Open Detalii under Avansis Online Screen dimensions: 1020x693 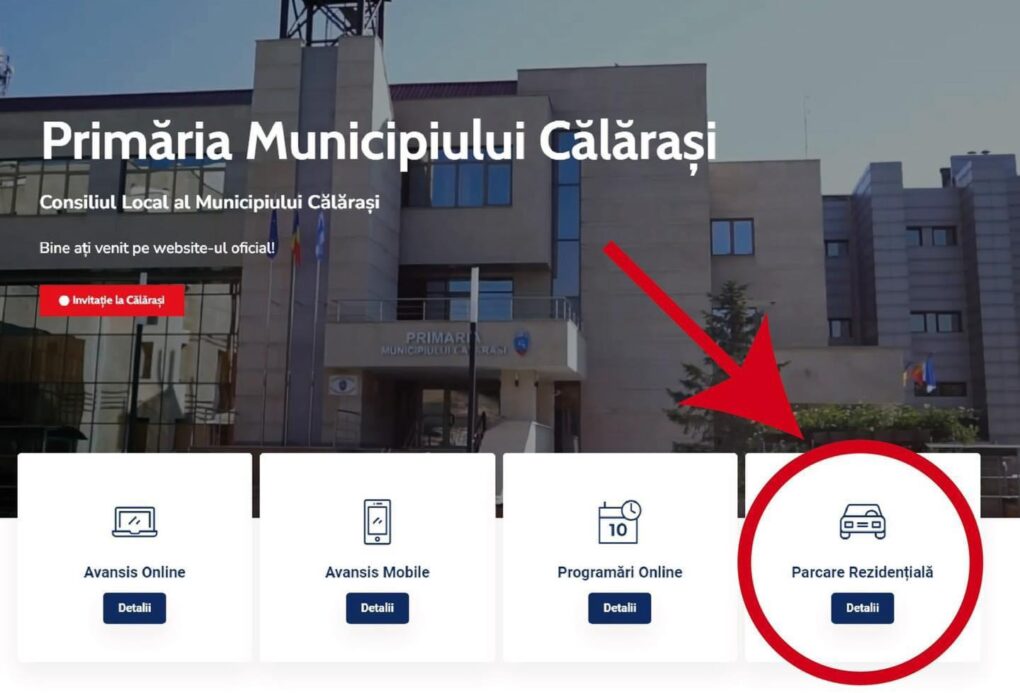tap(135, 608)
